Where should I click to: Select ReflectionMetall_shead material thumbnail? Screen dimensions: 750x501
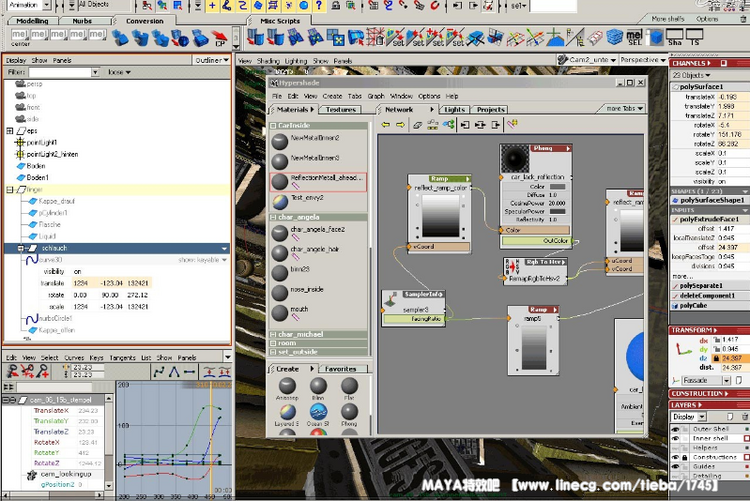[x=279, y=182]
